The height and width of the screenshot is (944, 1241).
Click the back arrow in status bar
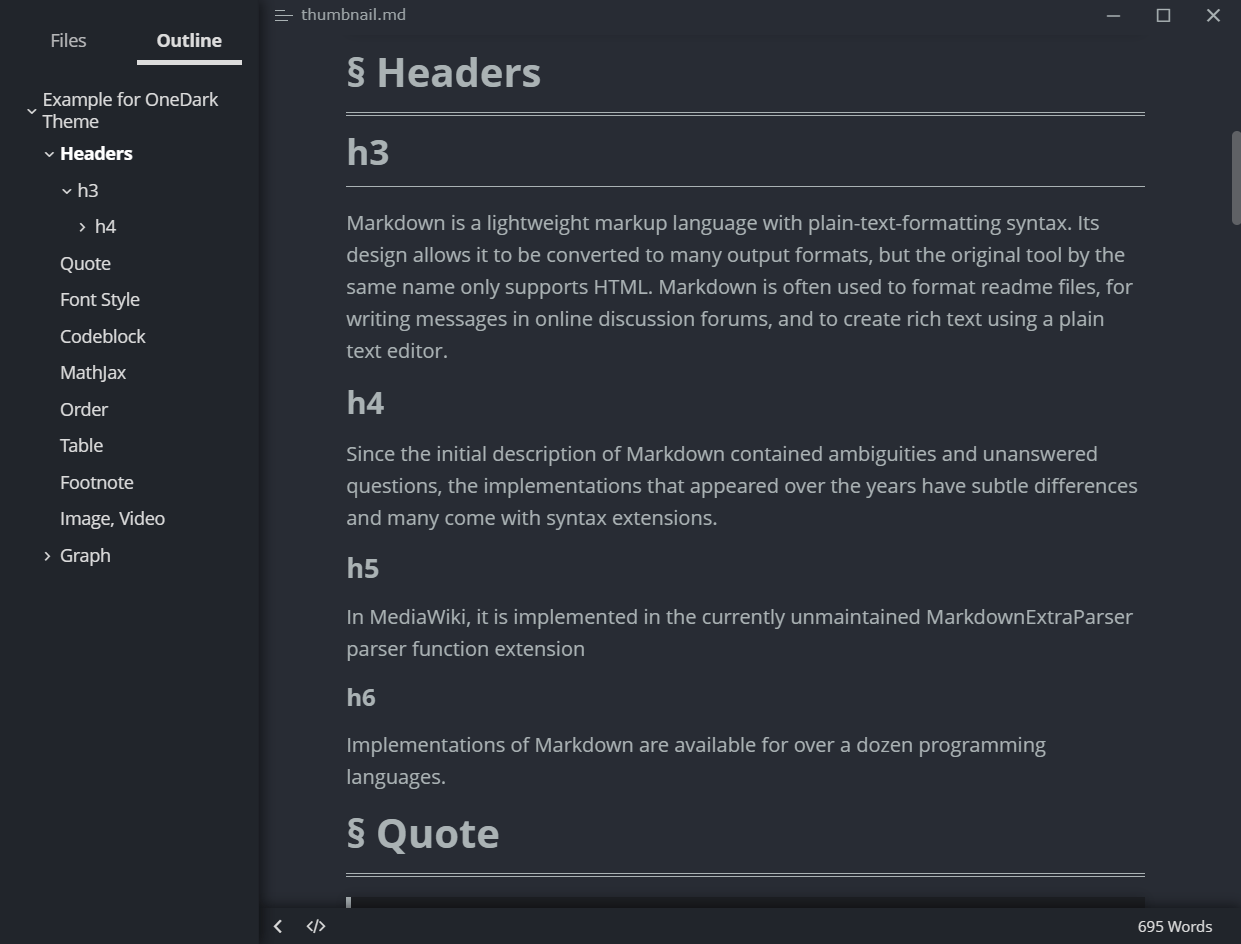[278, 926]
